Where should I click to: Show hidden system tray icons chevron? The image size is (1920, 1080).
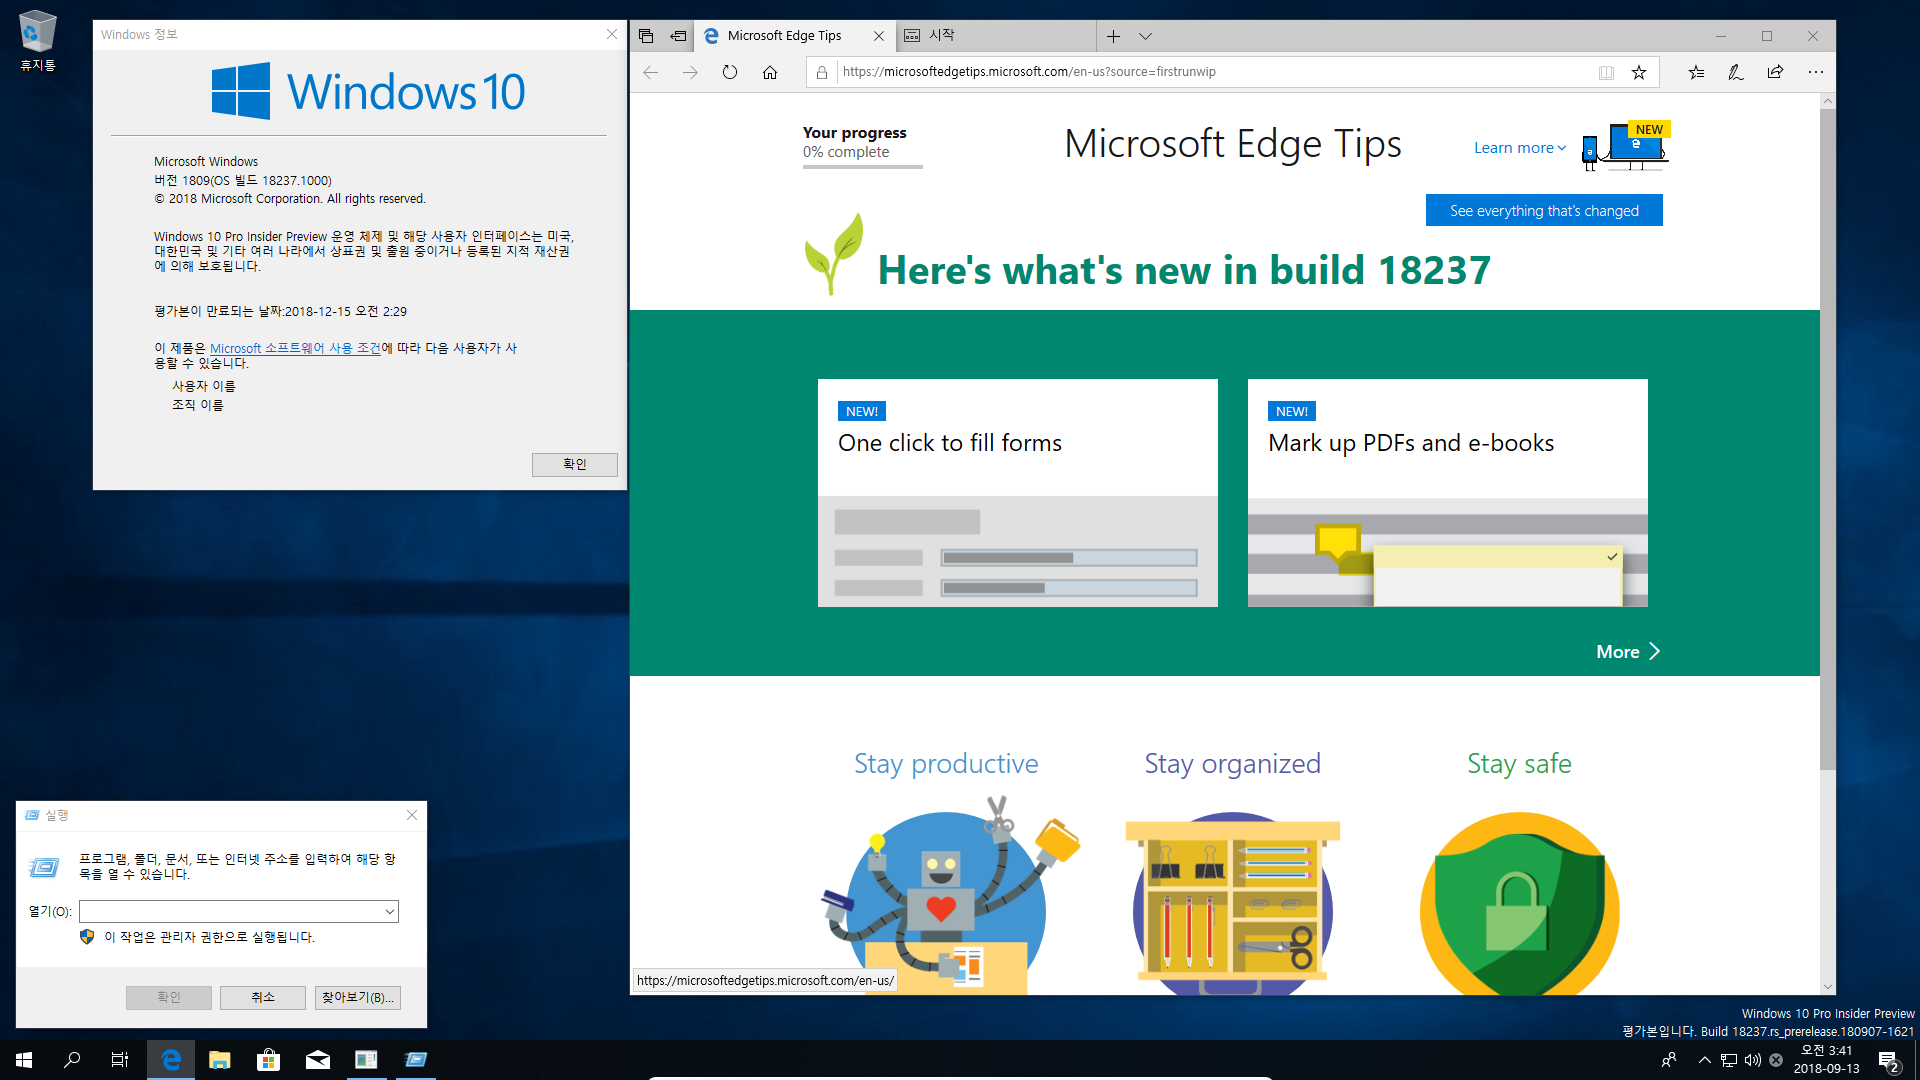(1704, 1060)
